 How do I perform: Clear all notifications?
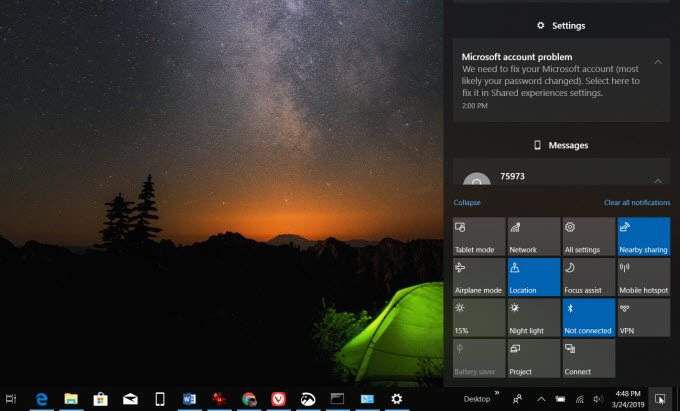click(x=637, y=202)
